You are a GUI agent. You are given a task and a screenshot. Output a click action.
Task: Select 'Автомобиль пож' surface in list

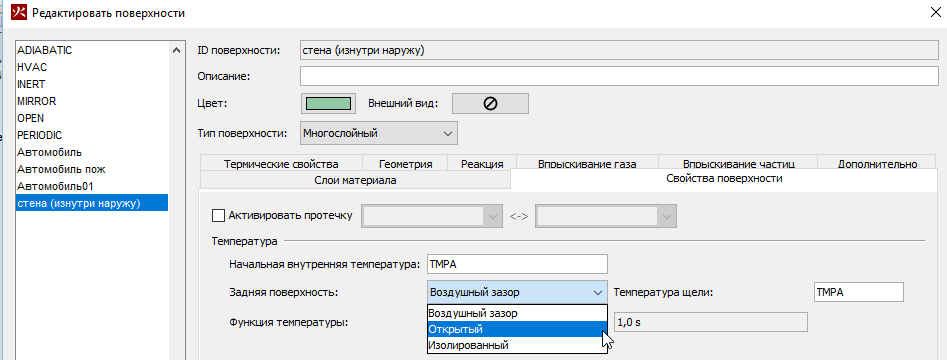point(92,169)
